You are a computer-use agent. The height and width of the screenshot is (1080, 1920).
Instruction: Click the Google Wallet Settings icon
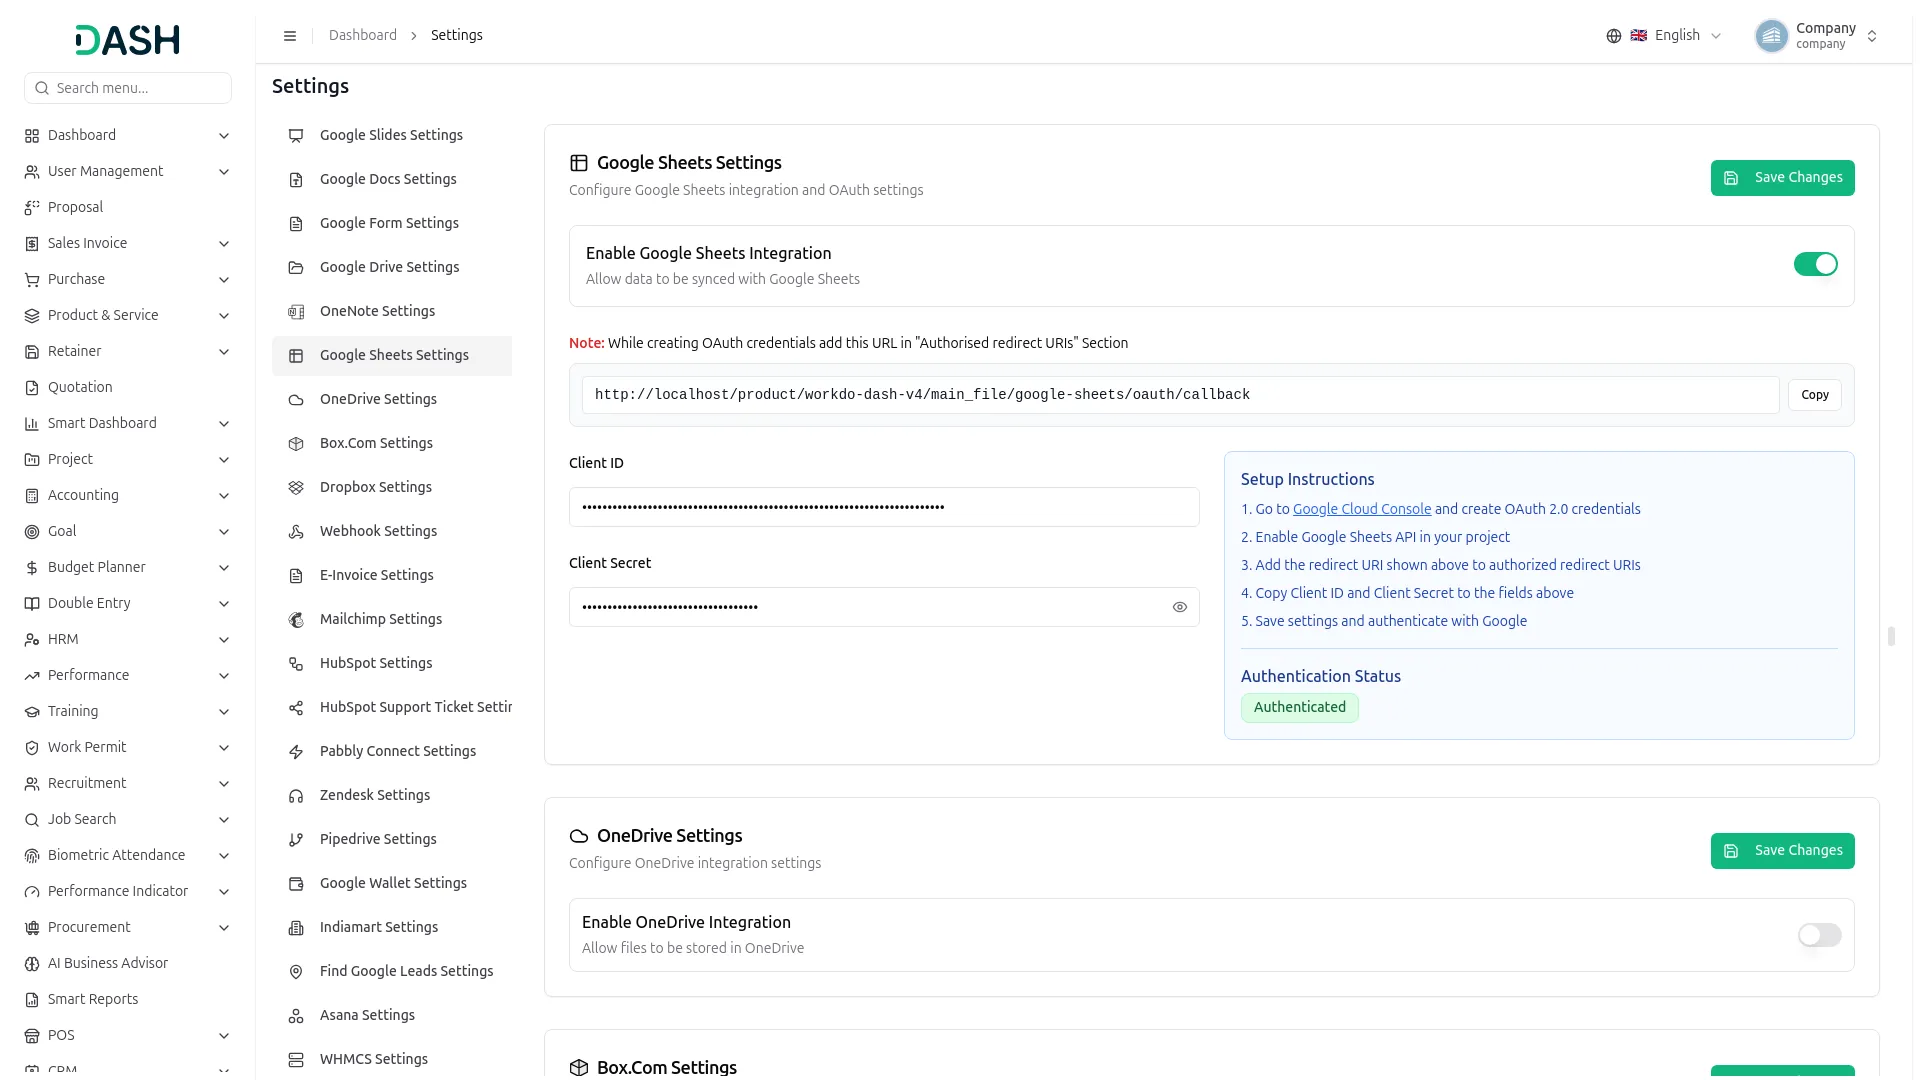[296, 884]
